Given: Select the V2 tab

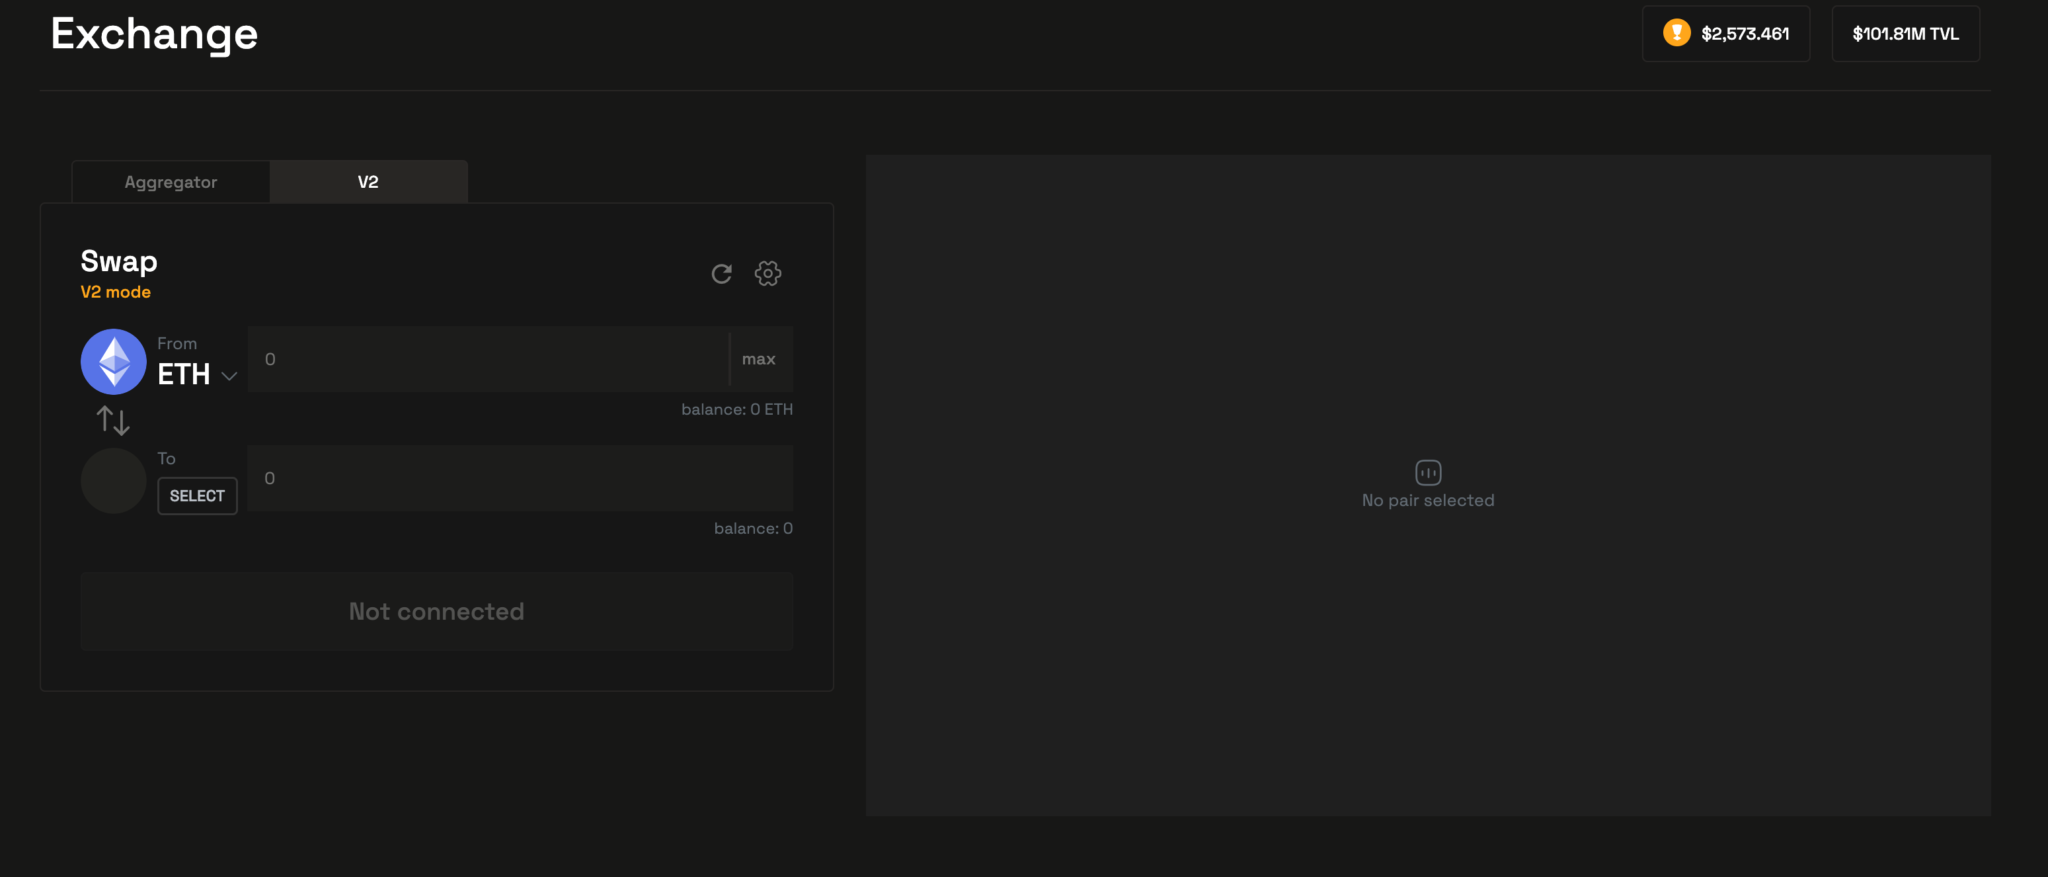Looking at the screenshot, I should click(368, 182).
